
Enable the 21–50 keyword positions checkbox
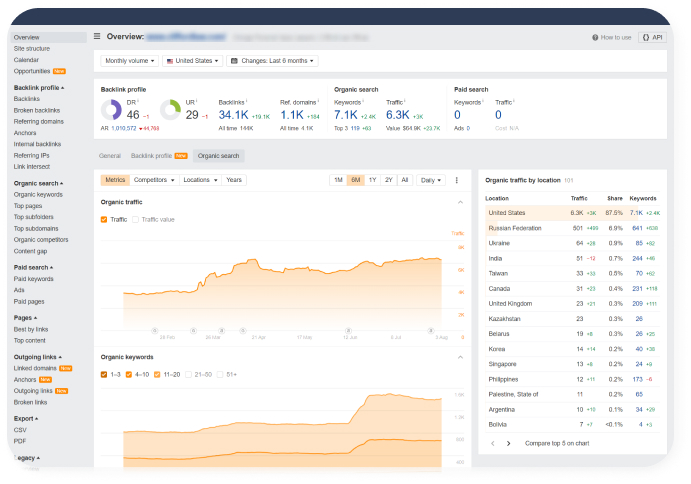[x=188, y=374]
